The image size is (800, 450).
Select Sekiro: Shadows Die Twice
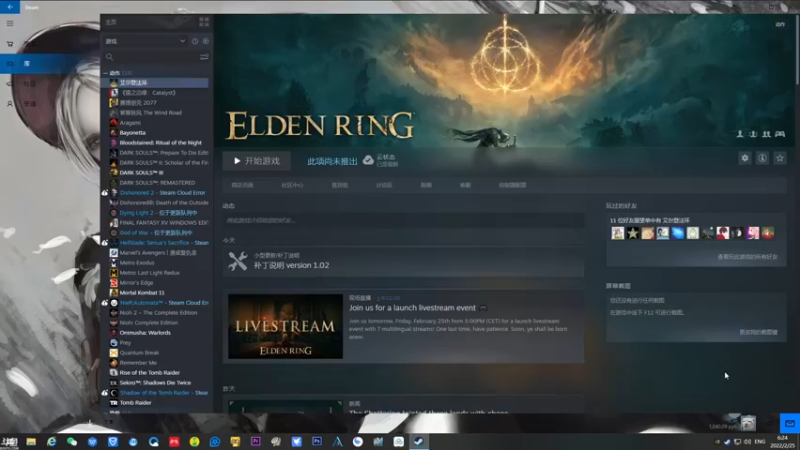coord(155,383)
